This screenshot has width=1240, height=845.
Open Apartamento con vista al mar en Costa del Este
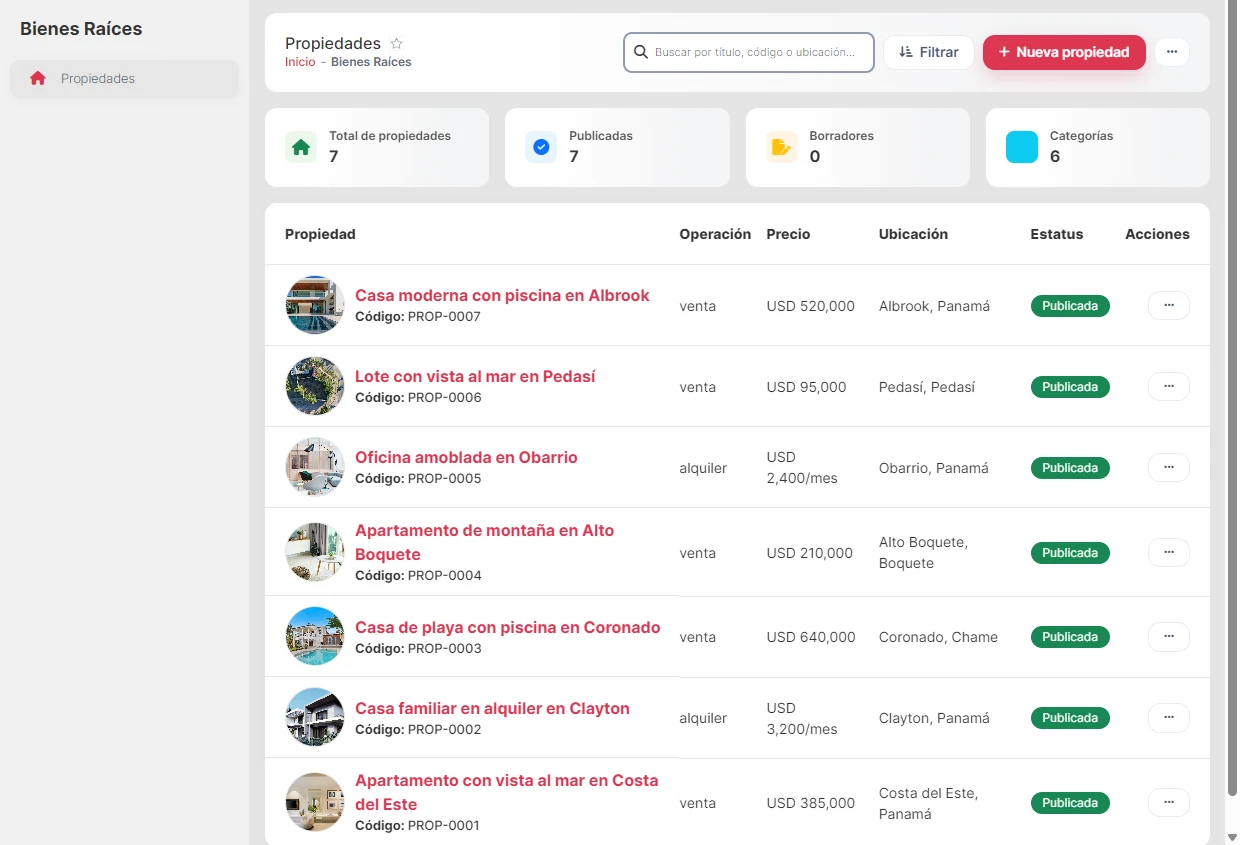coord(507,792)
